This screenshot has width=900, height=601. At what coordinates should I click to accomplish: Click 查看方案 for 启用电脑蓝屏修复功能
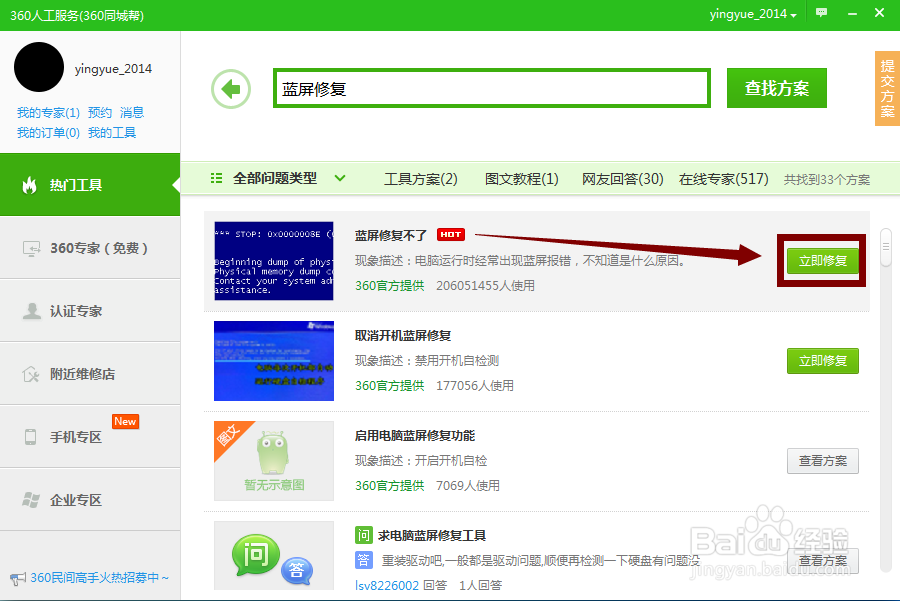pyautogui.click(x=823, y=461)
